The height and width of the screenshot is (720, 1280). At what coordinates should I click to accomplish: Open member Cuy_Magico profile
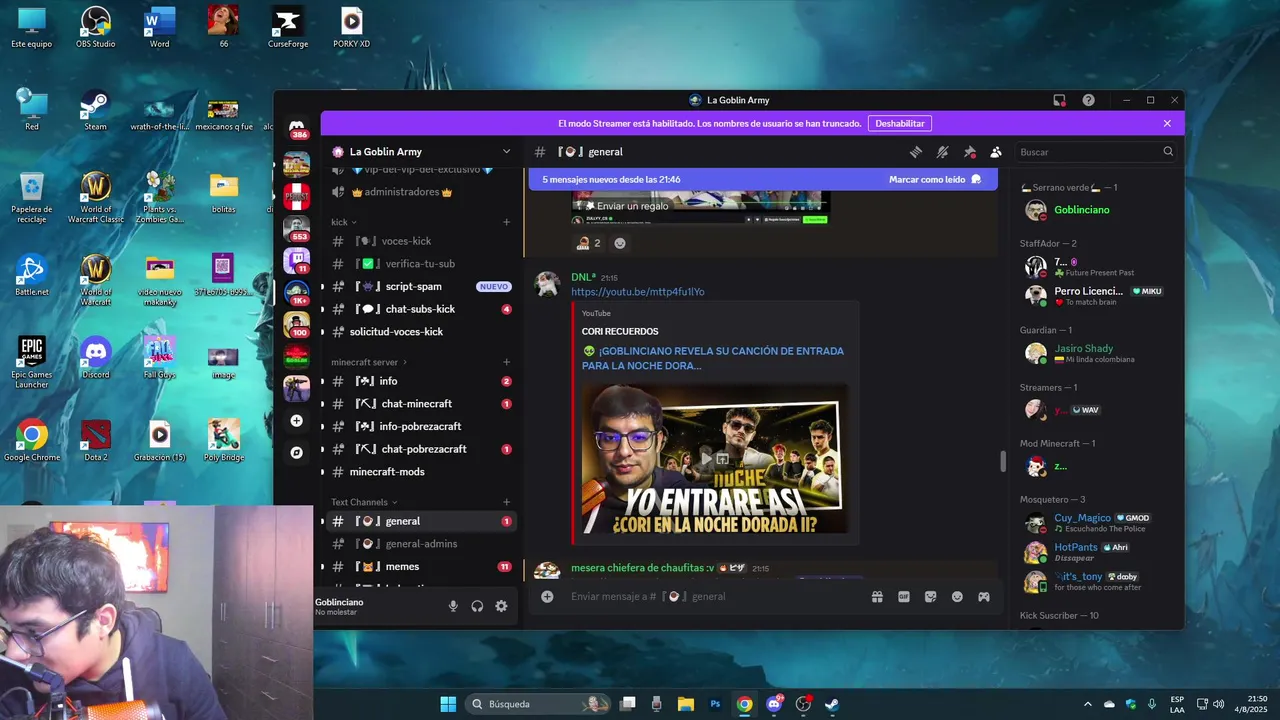coord(1095,523)
